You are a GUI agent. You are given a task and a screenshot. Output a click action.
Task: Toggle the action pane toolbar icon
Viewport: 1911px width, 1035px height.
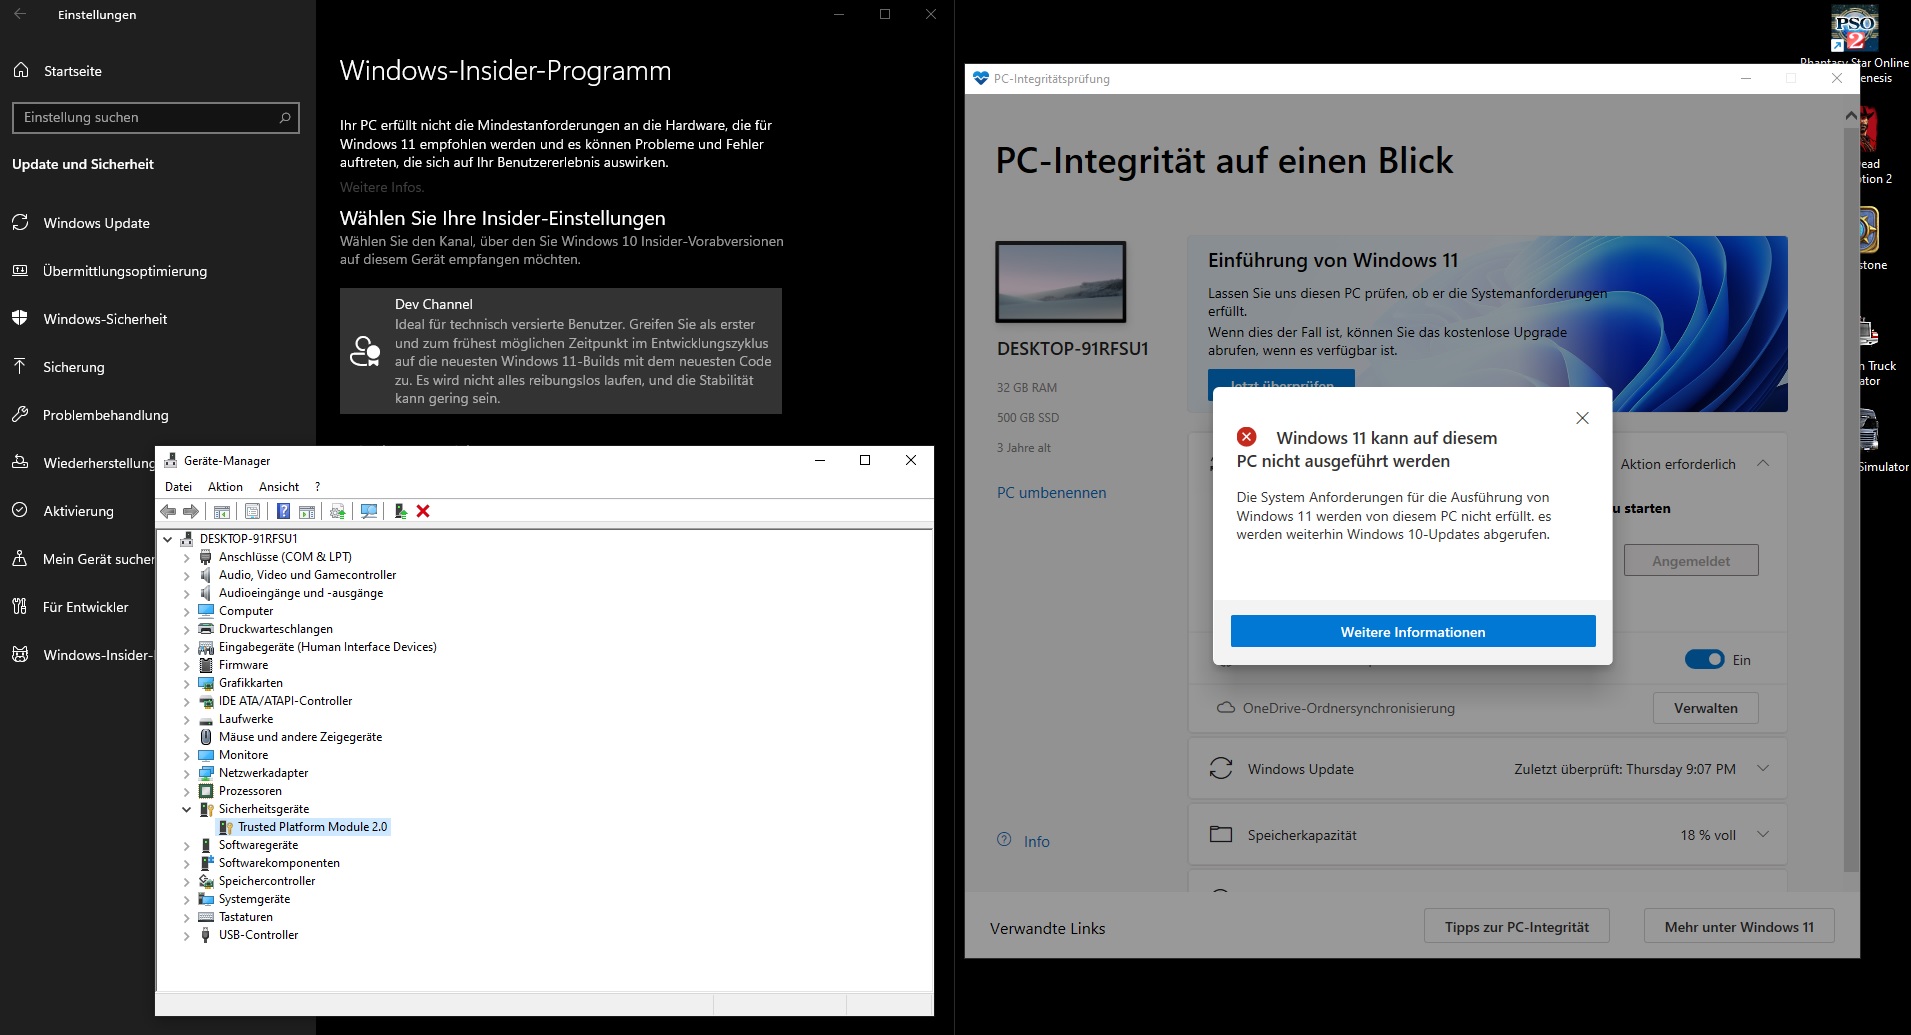click(307, 511)
